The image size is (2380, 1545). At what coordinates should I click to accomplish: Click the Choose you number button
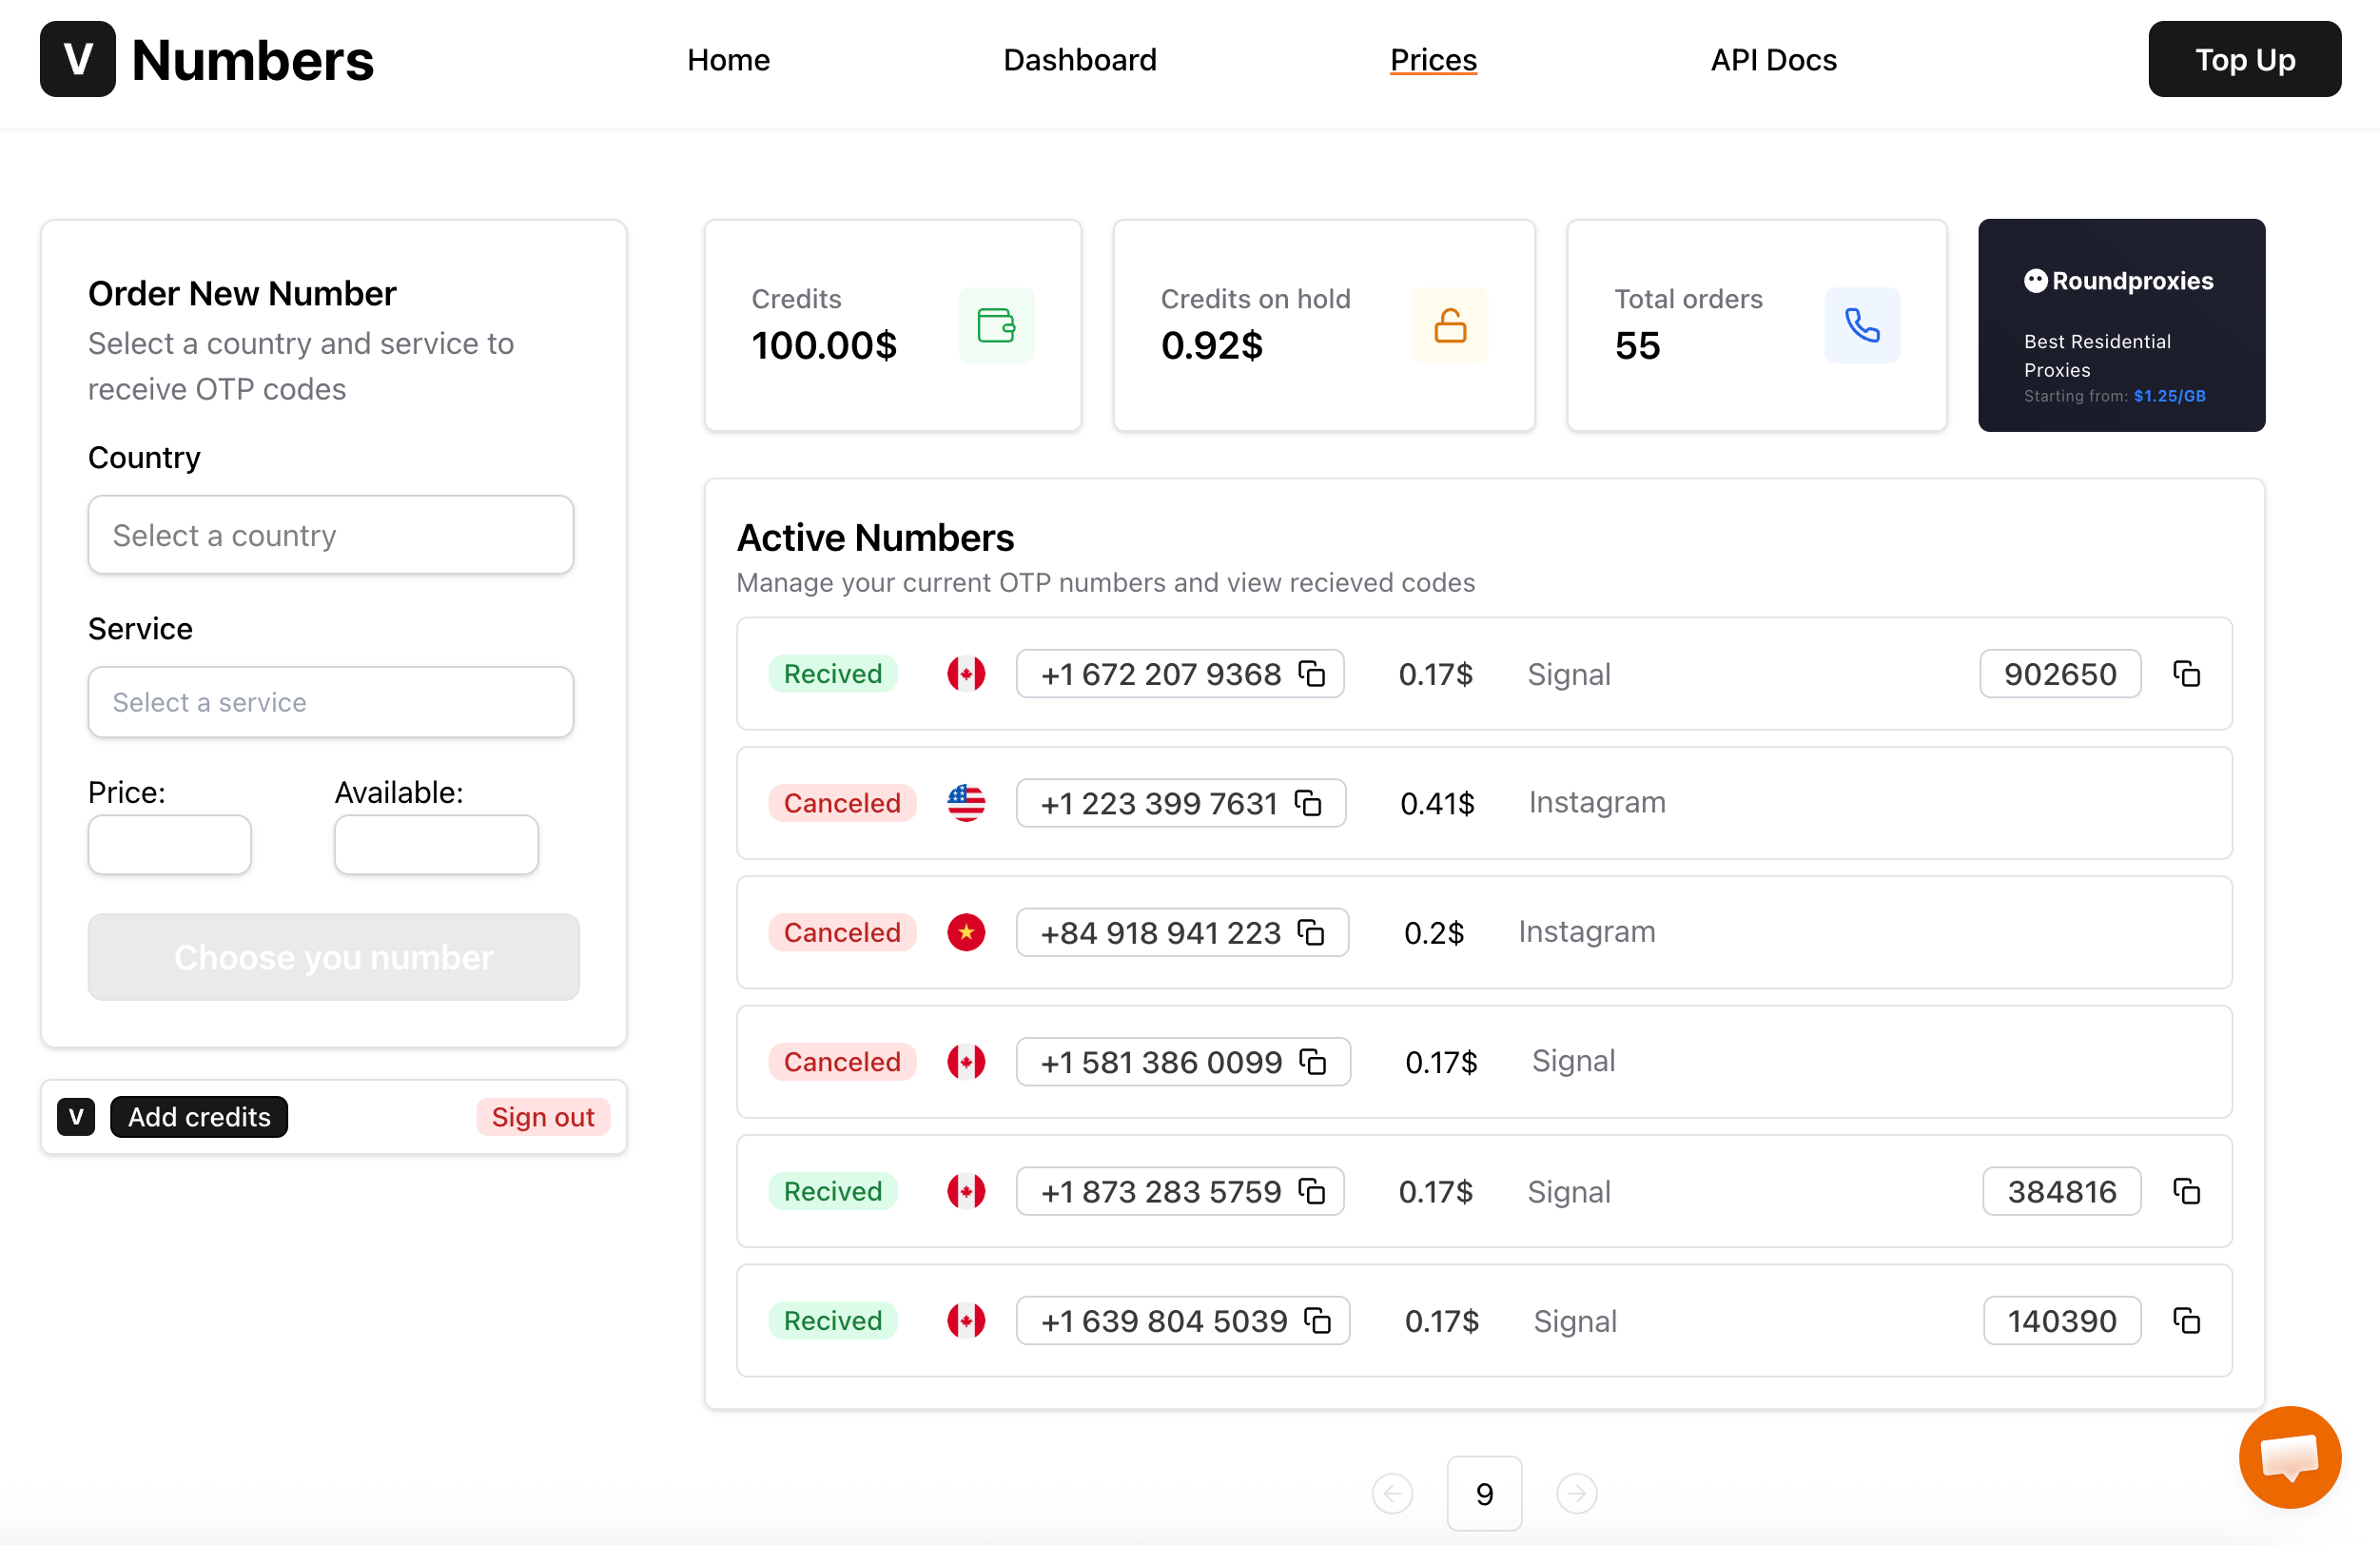(334, 956)
